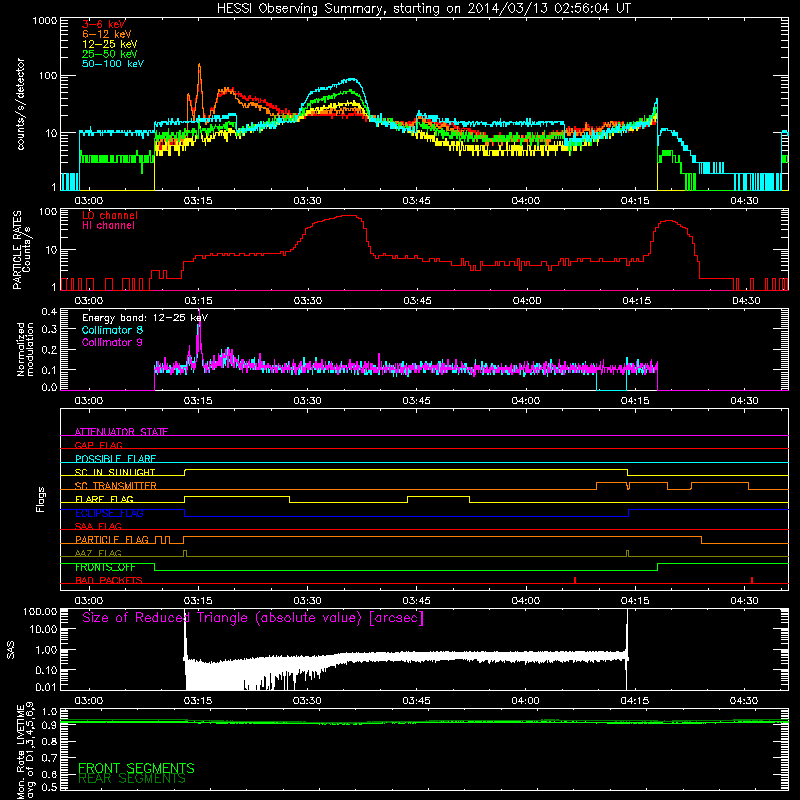The image size is (800, 800).
Task: Select the 6-12 keV legend label
Action: pyautogui.click(x=107, y=34)
